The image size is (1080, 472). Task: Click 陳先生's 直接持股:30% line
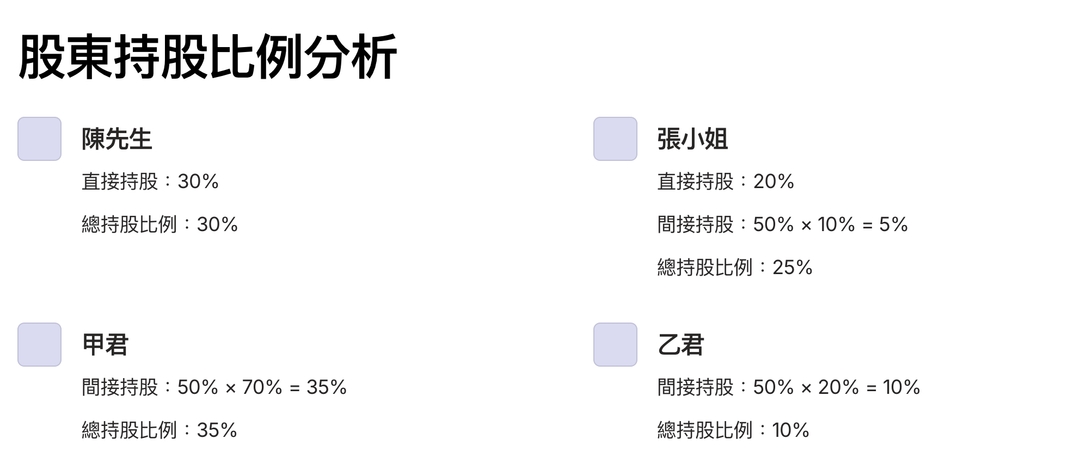point(150,182)
